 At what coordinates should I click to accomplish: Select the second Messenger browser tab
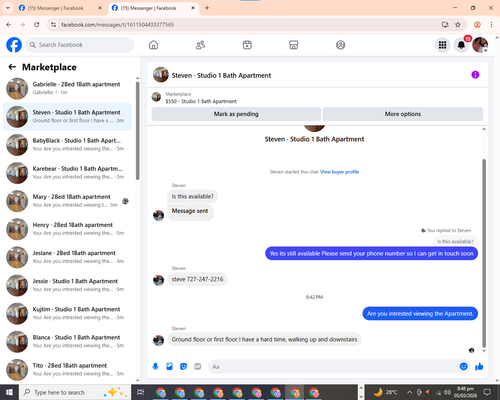coord(153,8)
